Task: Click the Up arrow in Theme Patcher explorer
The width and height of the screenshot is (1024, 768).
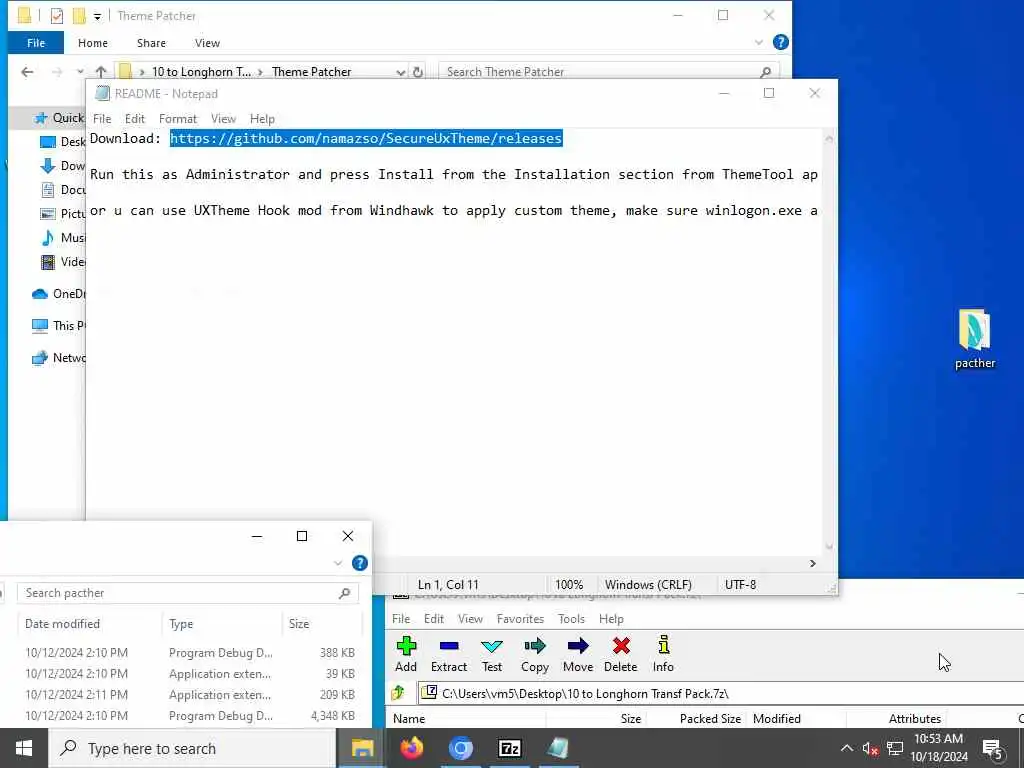Action: pos(101,72)
